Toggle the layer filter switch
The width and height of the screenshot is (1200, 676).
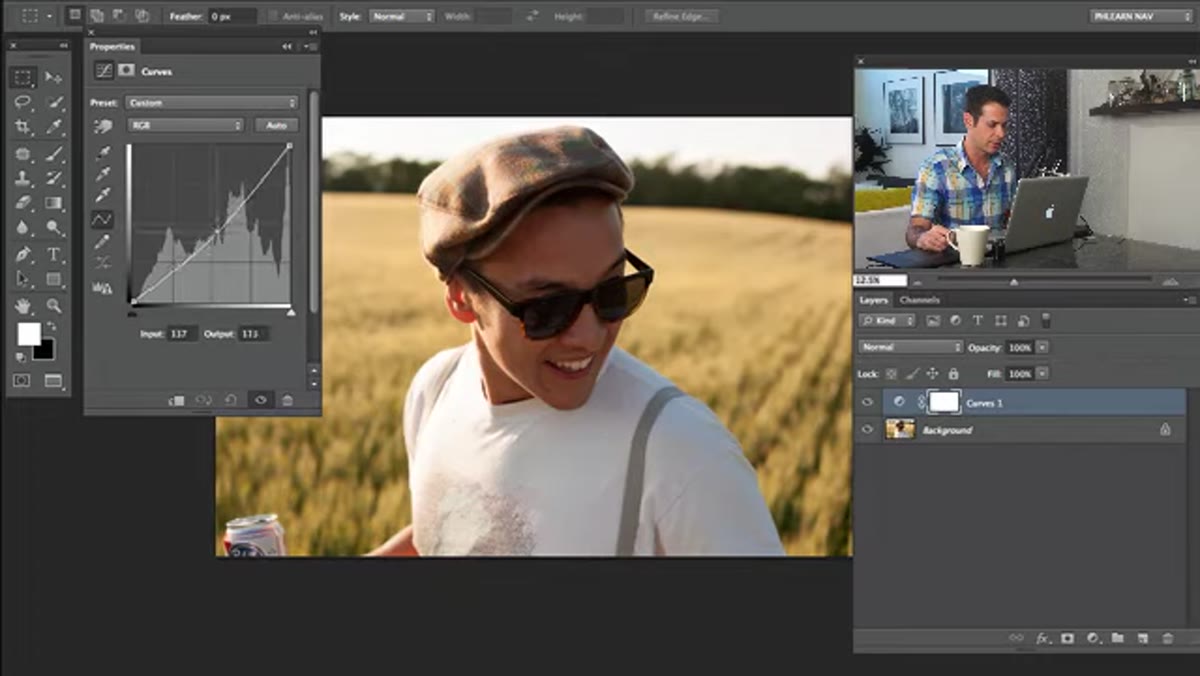[1046, 320]
